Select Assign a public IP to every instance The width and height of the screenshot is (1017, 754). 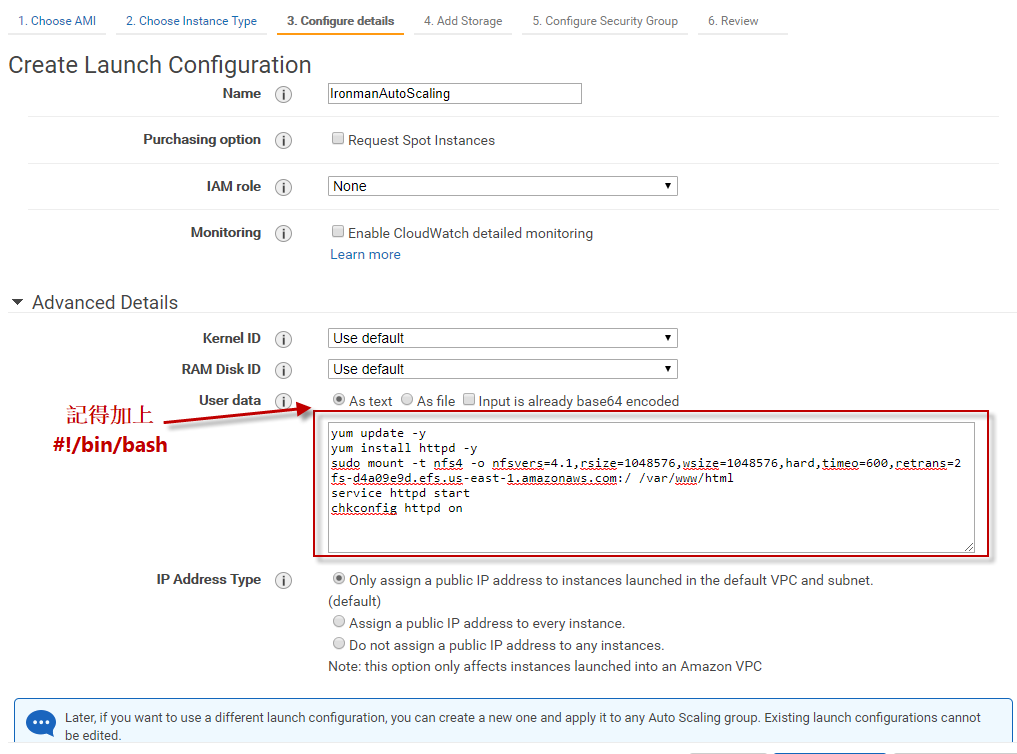[339, 622]
